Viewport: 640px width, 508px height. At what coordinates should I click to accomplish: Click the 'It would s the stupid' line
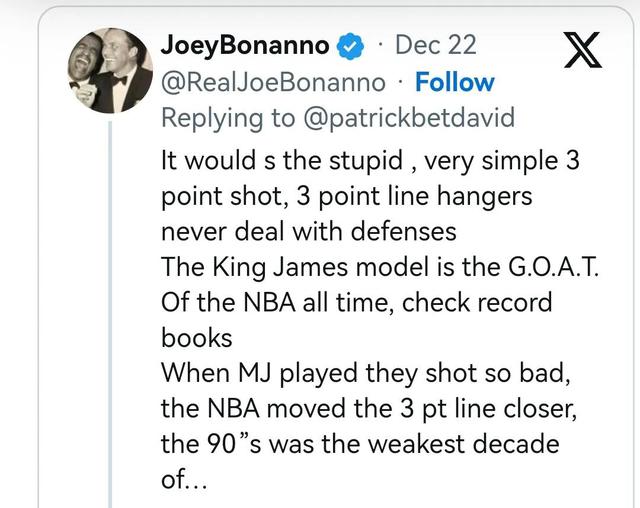tap(370, 160)
